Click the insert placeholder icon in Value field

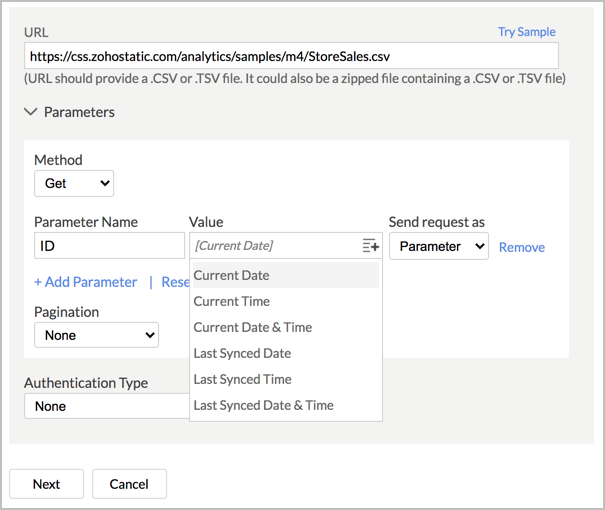coord(371,246)
